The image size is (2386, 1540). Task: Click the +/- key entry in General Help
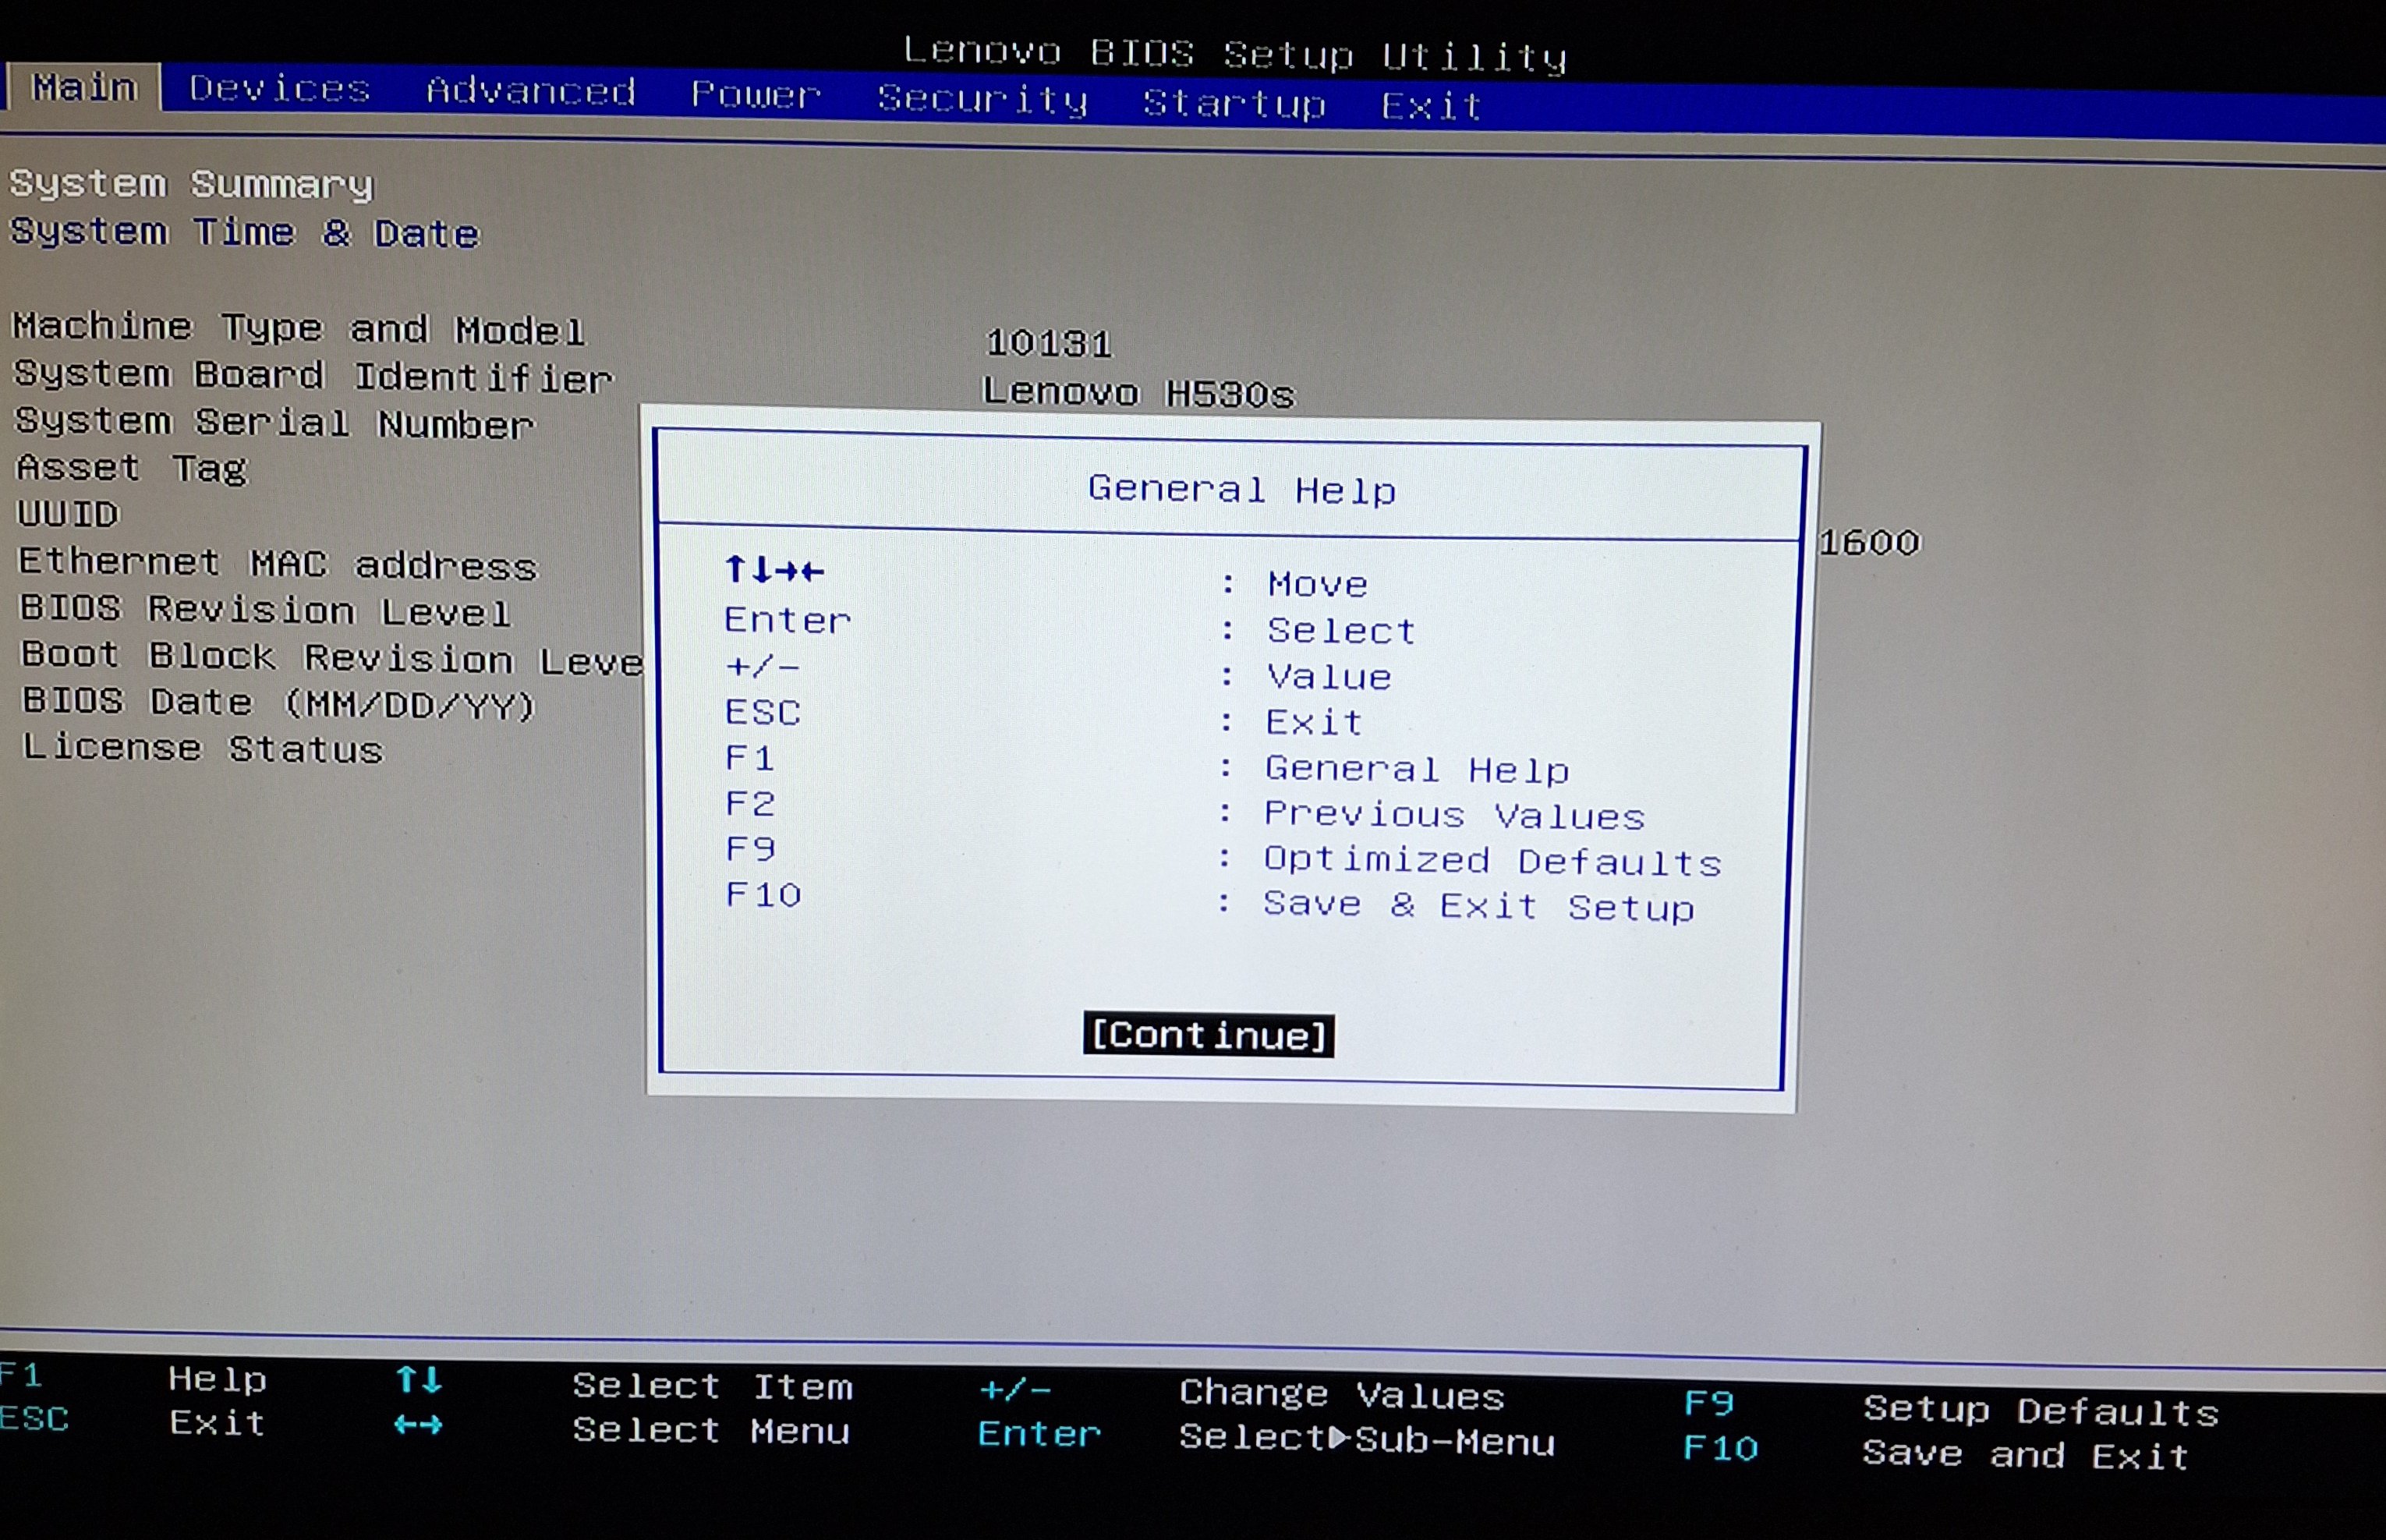pyautogui.click(x=762, y=666)
